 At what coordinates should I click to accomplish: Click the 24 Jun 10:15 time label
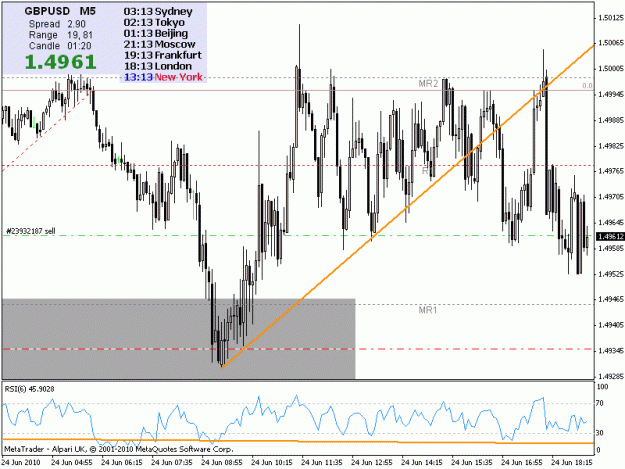click(272, 462)
